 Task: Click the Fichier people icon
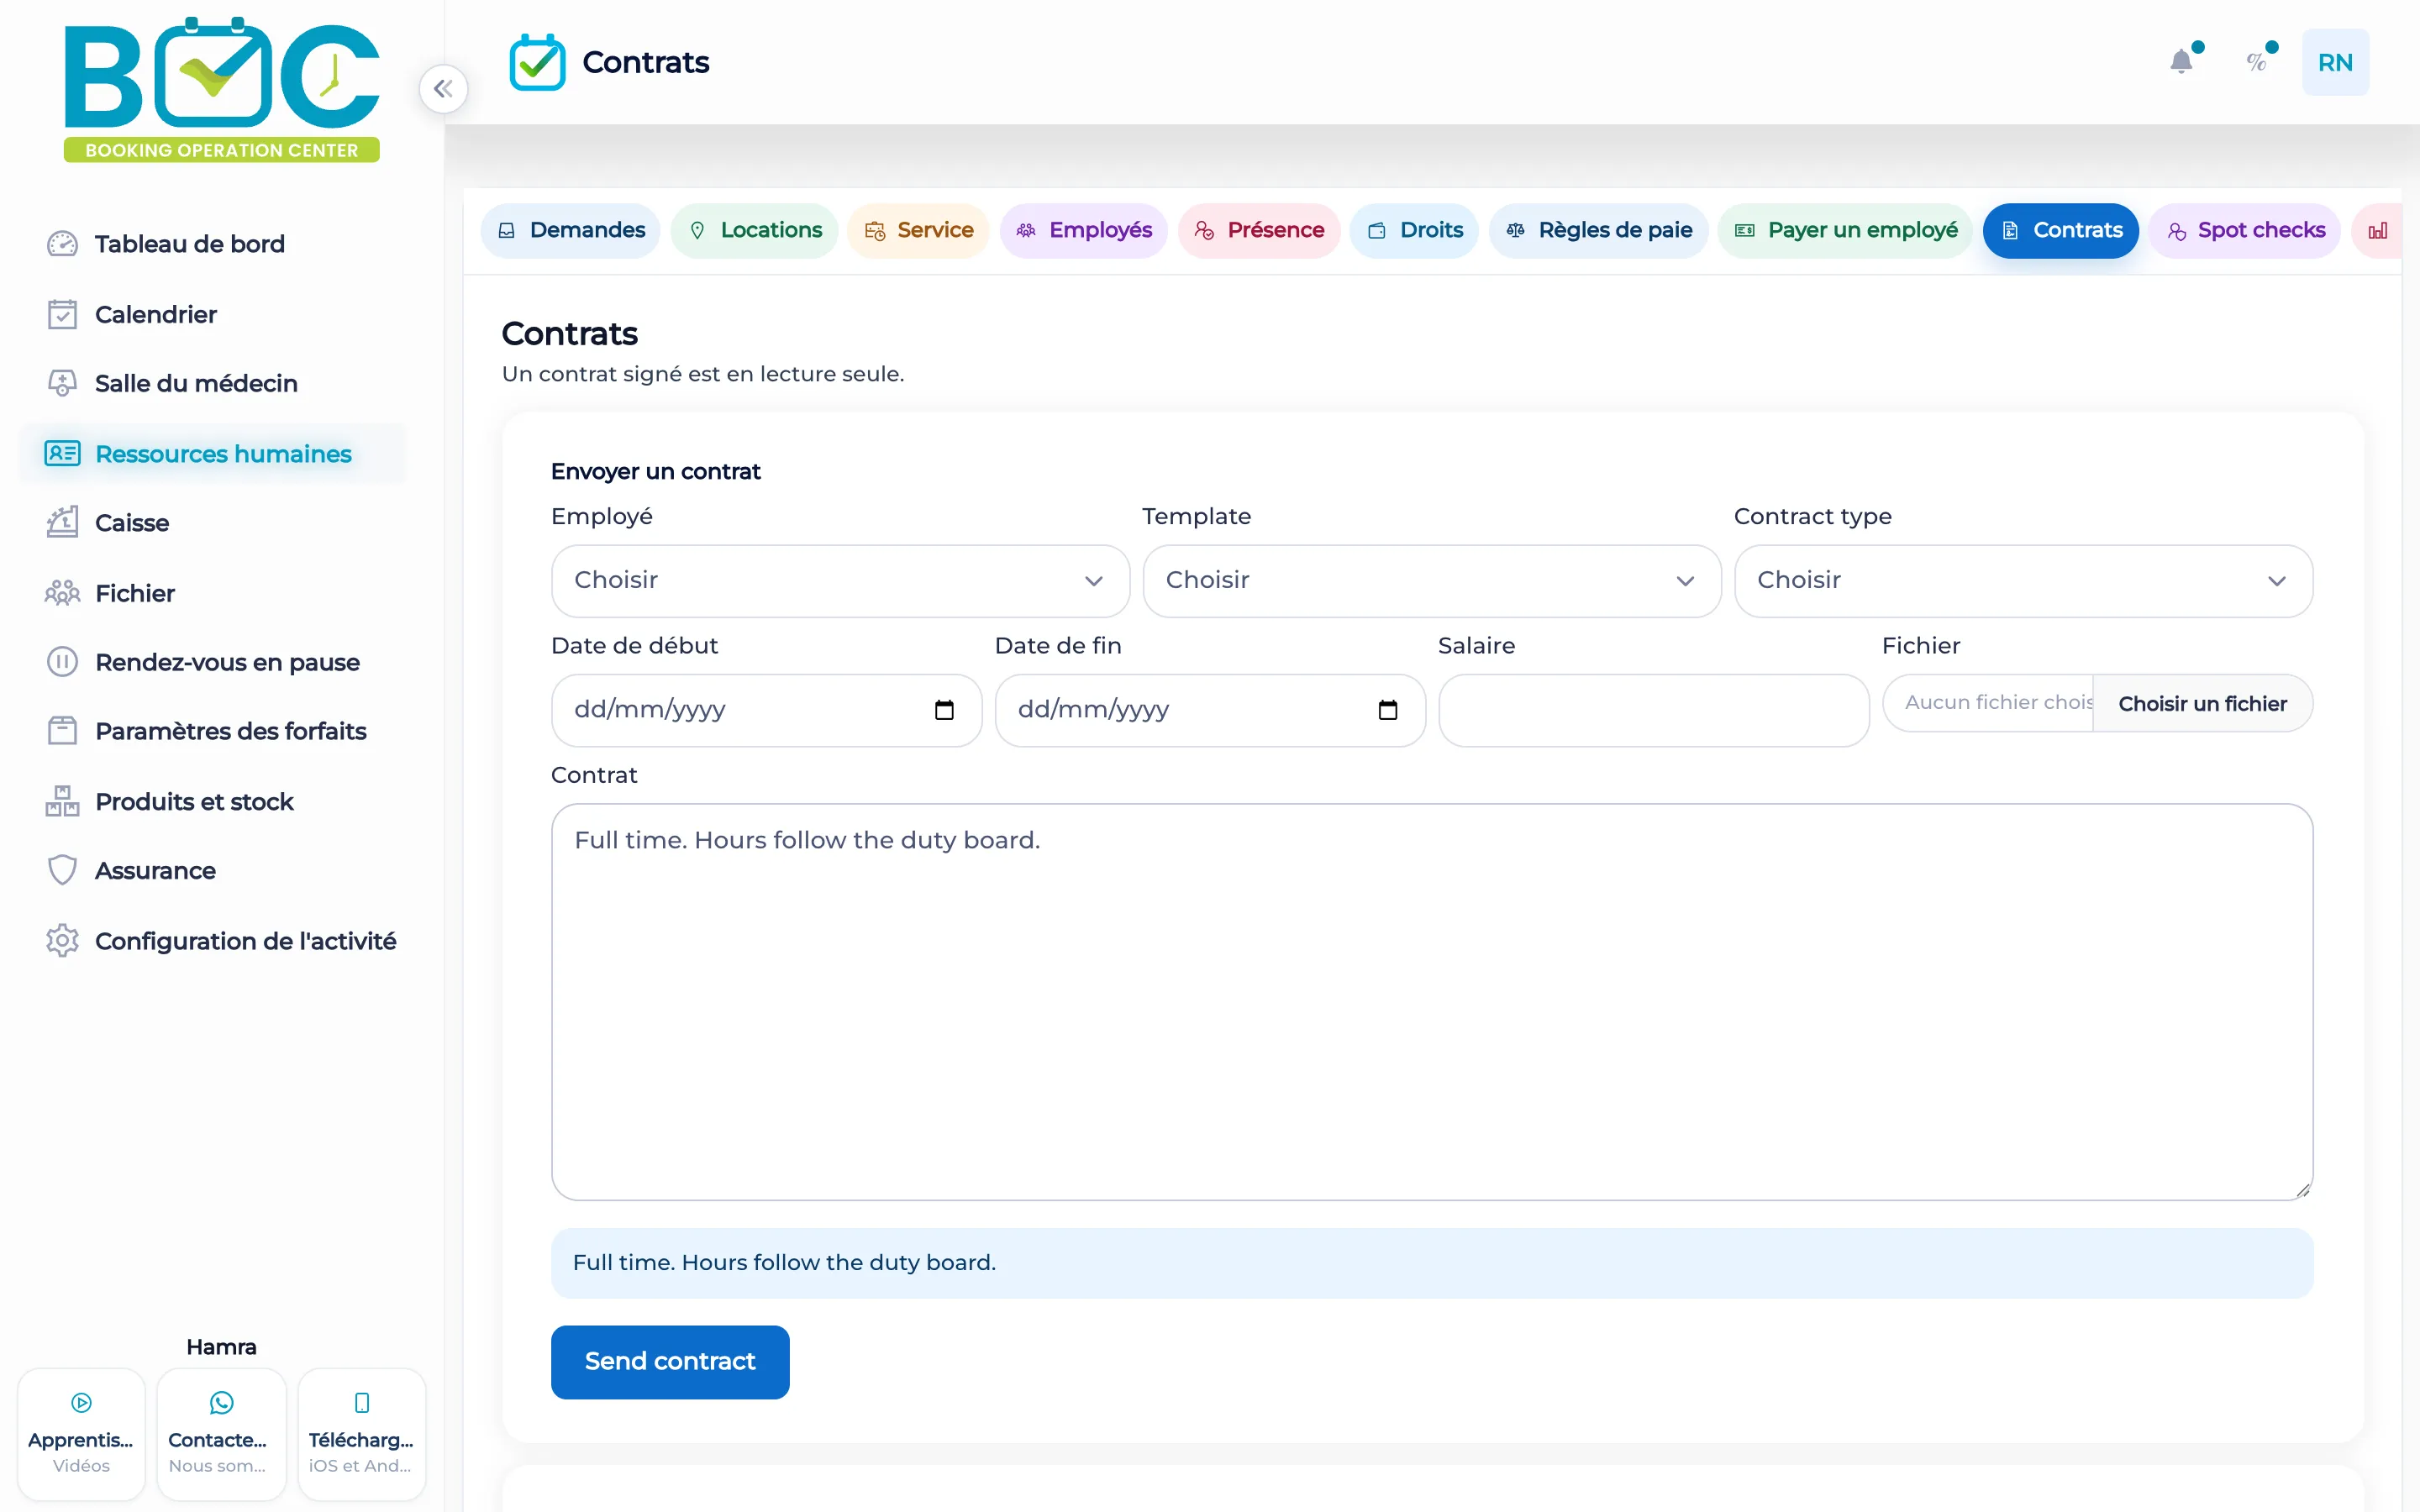(x=62, y=593)
